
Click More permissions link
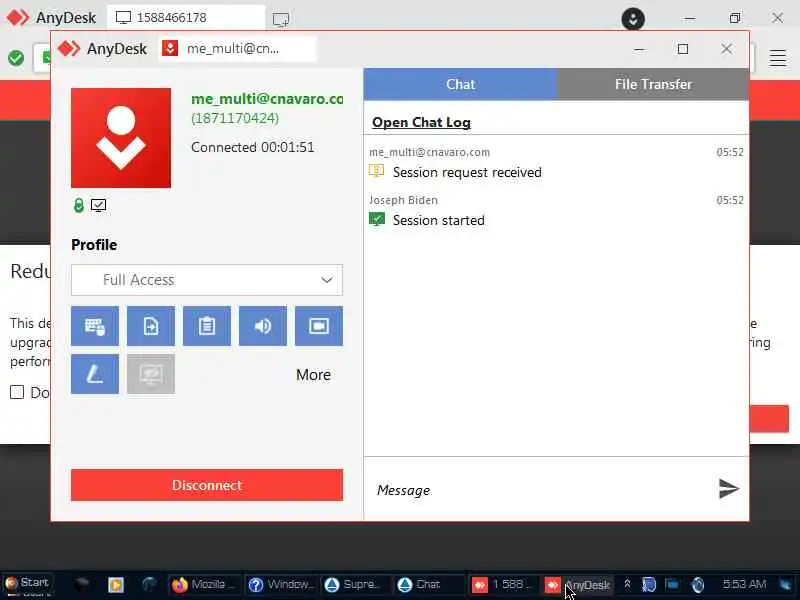click(313, 375)
